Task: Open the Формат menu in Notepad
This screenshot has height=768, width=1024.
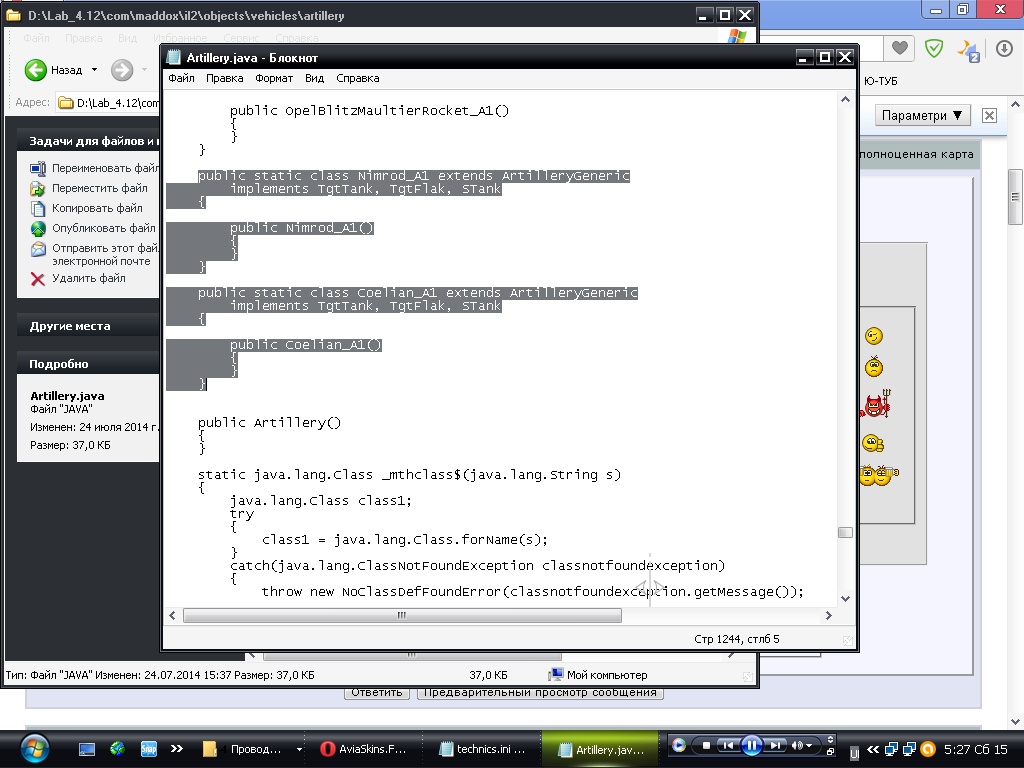Action: pyautogui.click(x=274, y=78)
